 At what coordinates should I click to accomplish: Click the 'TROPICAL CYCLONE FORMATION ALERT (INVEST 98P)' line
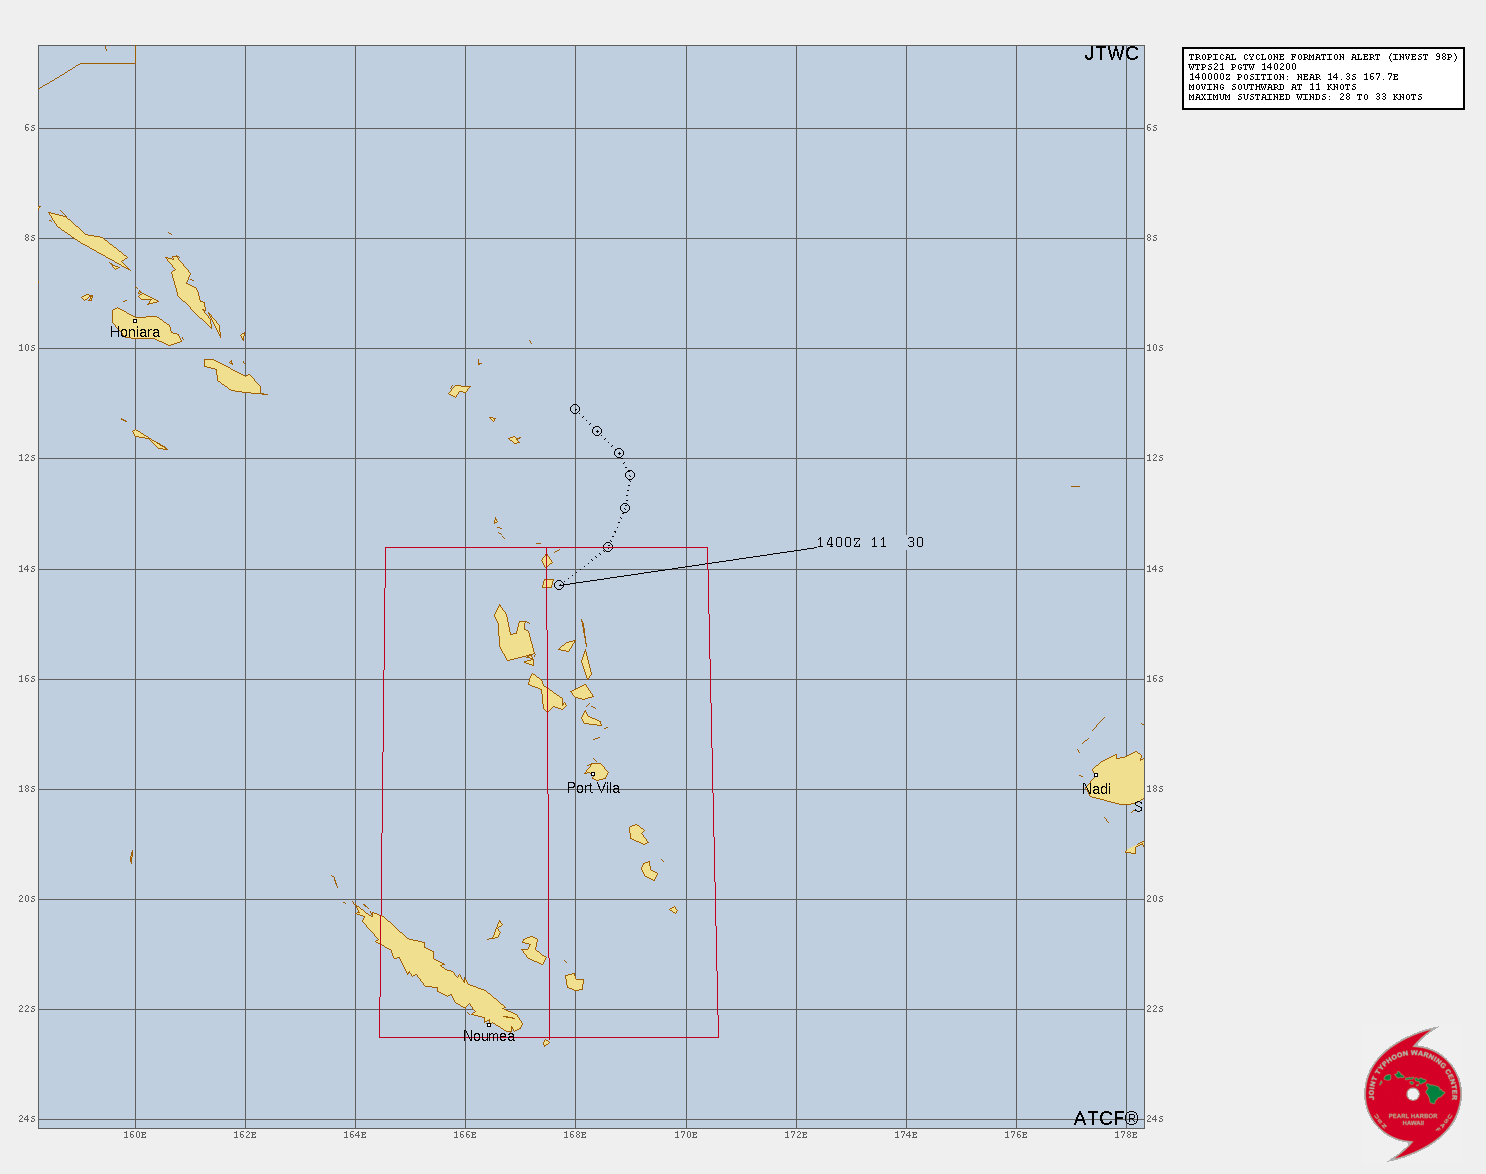(1323, 57)
